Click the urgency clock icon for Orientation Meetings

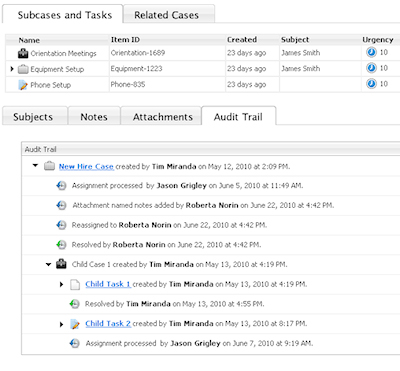pos(371,52)
